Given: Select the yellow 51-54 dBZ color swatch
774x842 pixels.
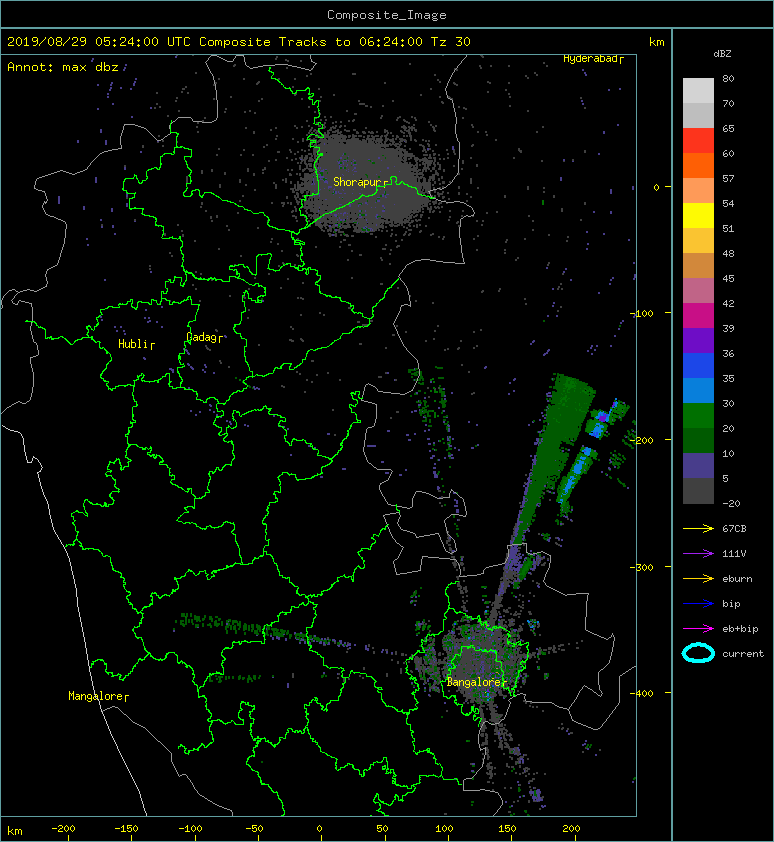Looking at the screenshot, I should 698,216.
